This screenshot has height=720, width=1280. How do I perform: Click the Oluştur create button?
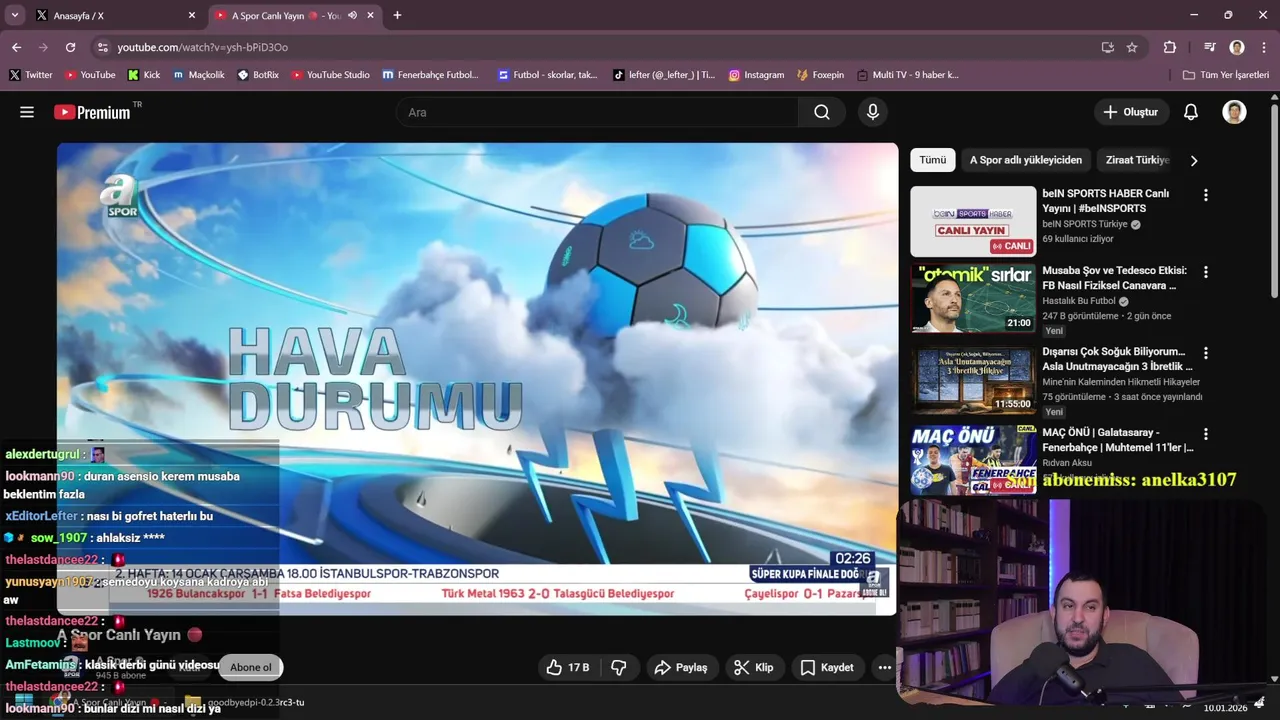(x=1131, y=112)
